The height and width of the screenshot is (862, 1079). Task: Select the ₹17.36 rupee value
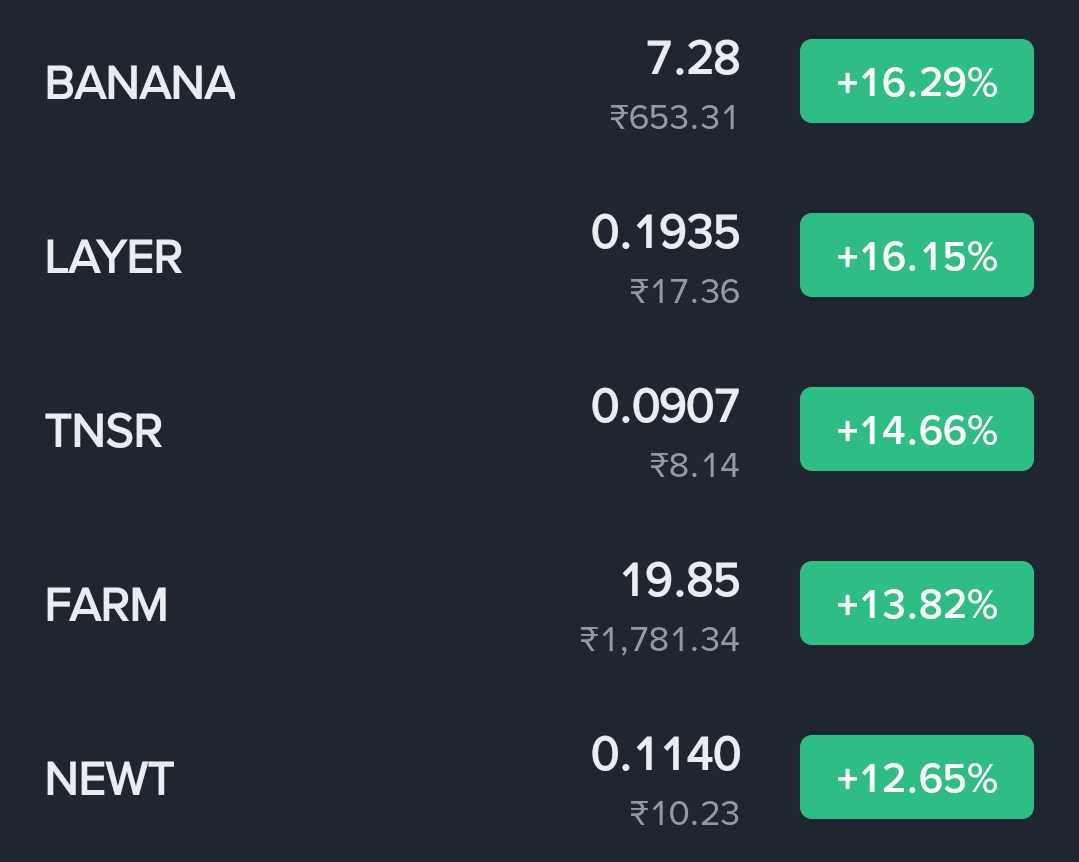coord(685,292)
